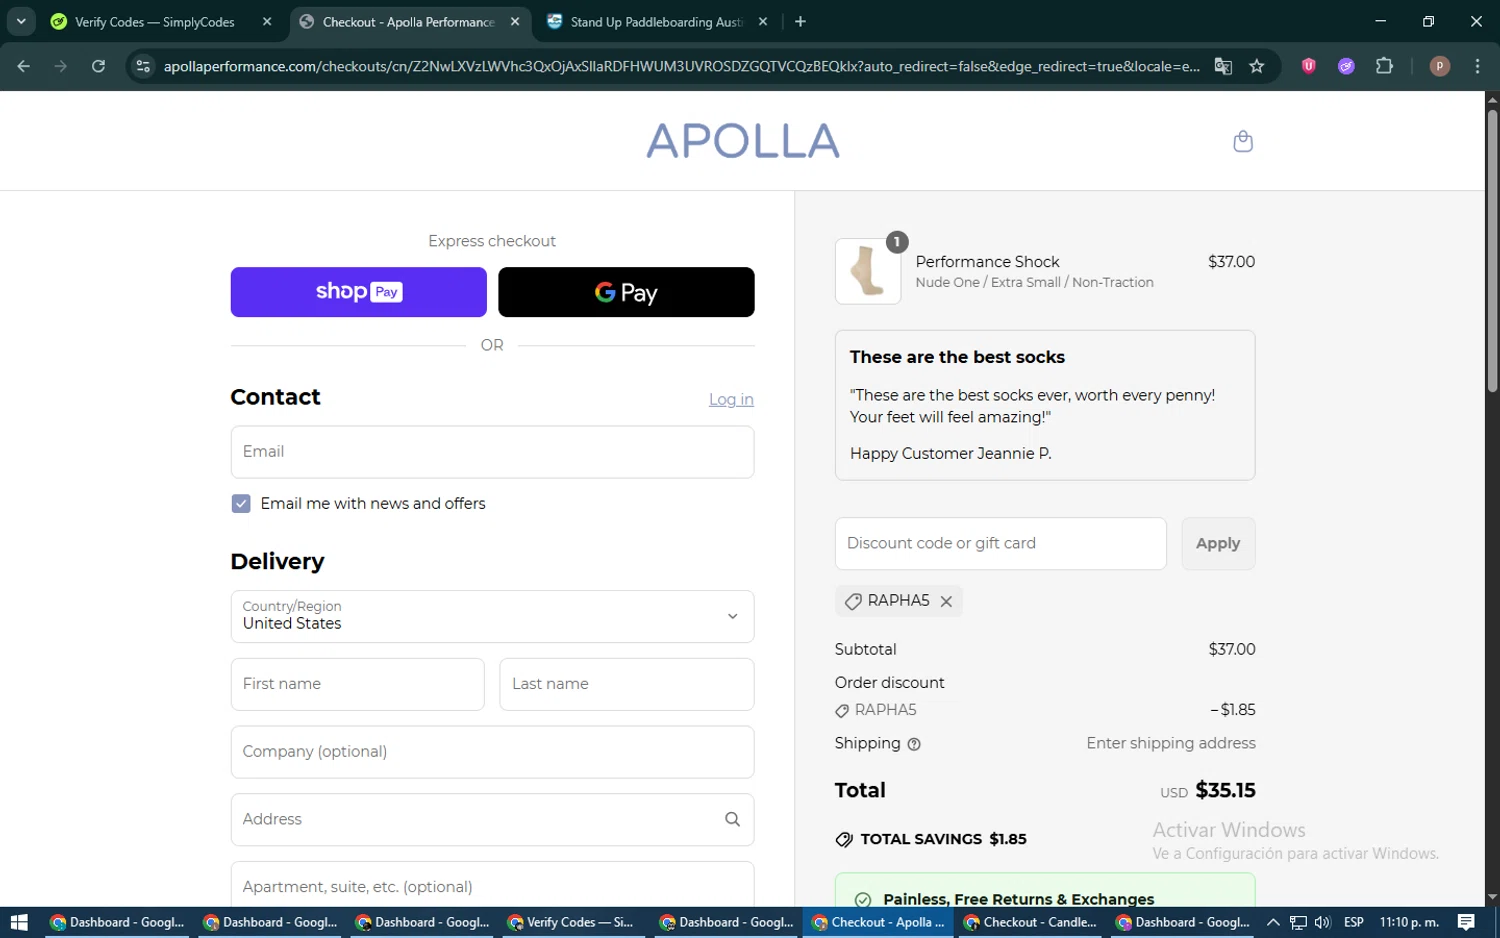Show hidden tray icons chevron

1273,922
